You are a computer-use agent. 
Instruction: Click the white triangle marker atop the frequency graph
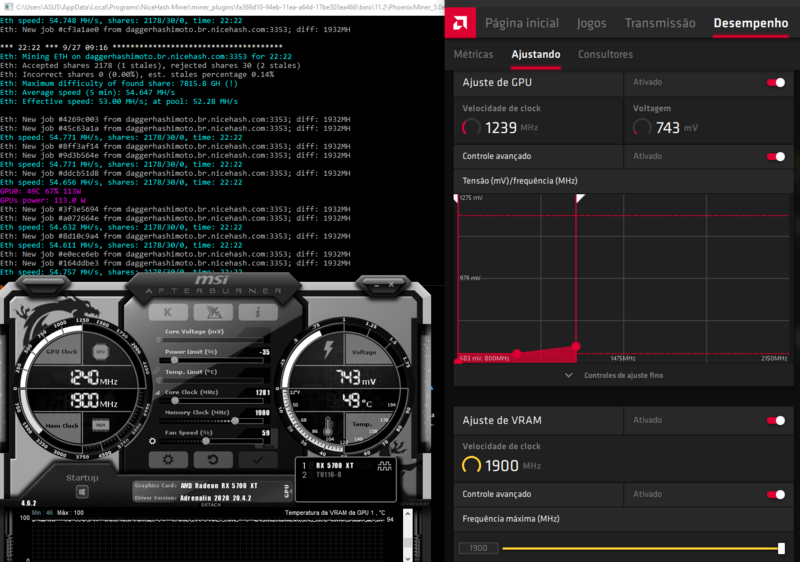pyautogui.click(x=580, y=198)
